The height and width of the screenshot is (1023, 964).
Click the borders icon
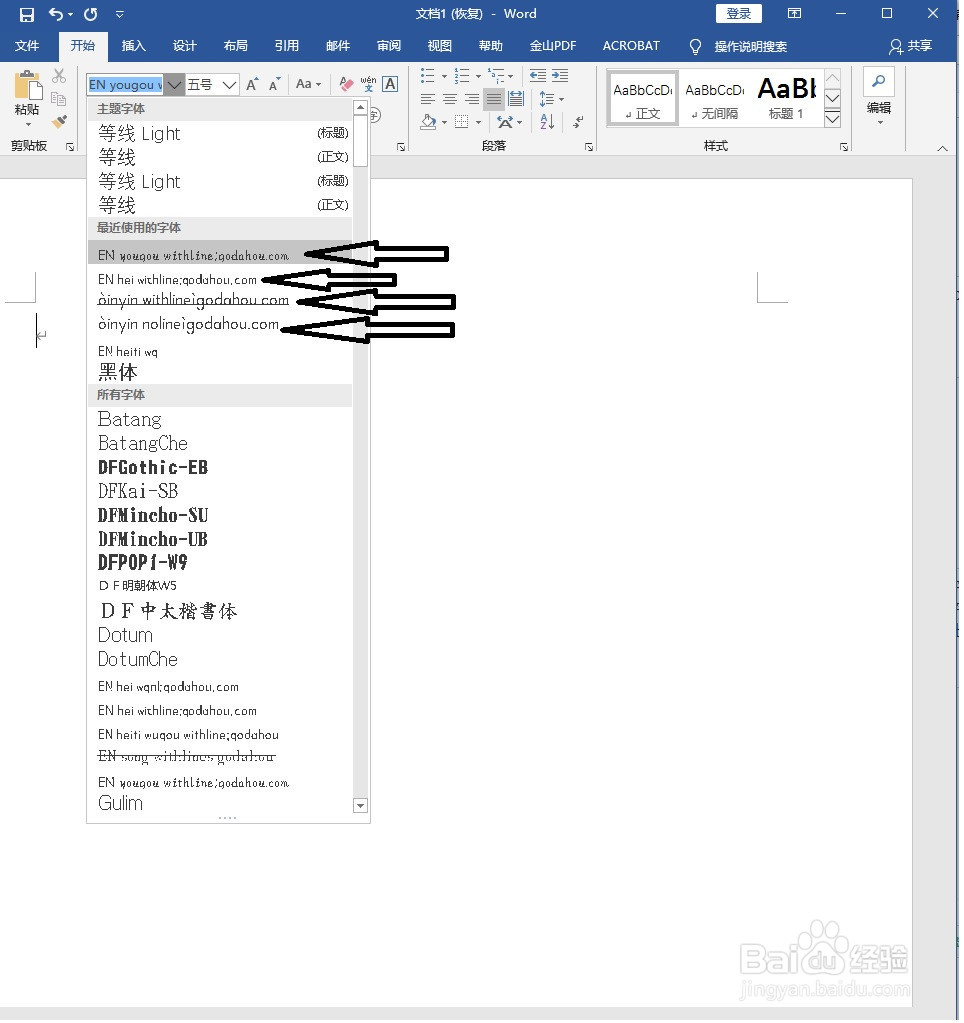click(x=462, y=122)
